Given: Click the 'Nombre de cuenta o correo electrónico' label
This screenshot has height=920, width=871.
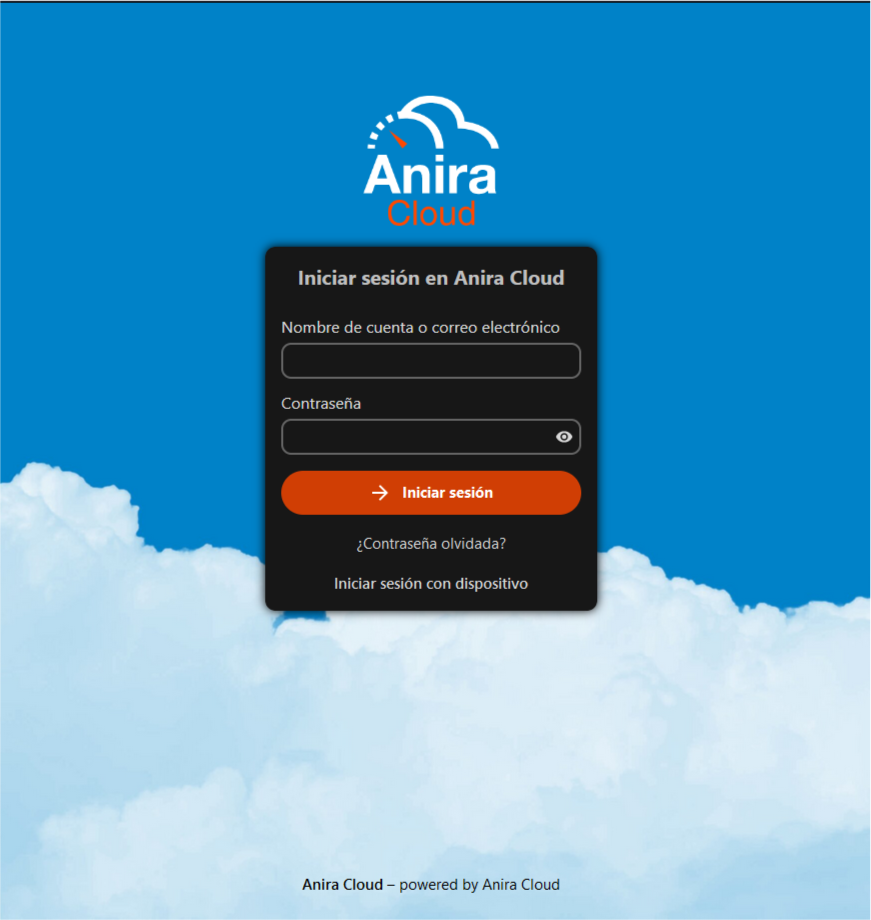Looking at the screenshot, I should point(420,327).
